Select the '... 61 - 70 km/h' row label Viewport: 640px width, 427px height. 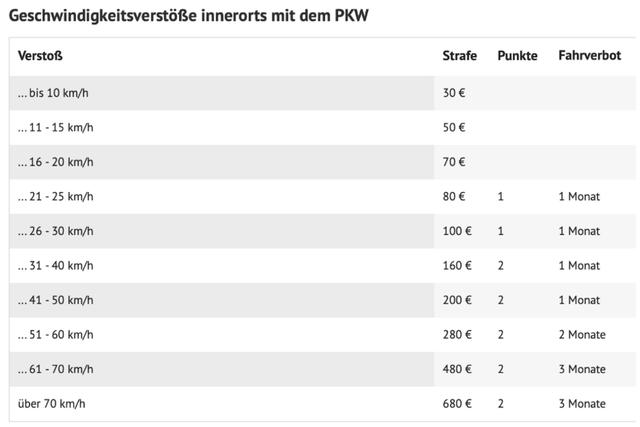tap(56, 369)
